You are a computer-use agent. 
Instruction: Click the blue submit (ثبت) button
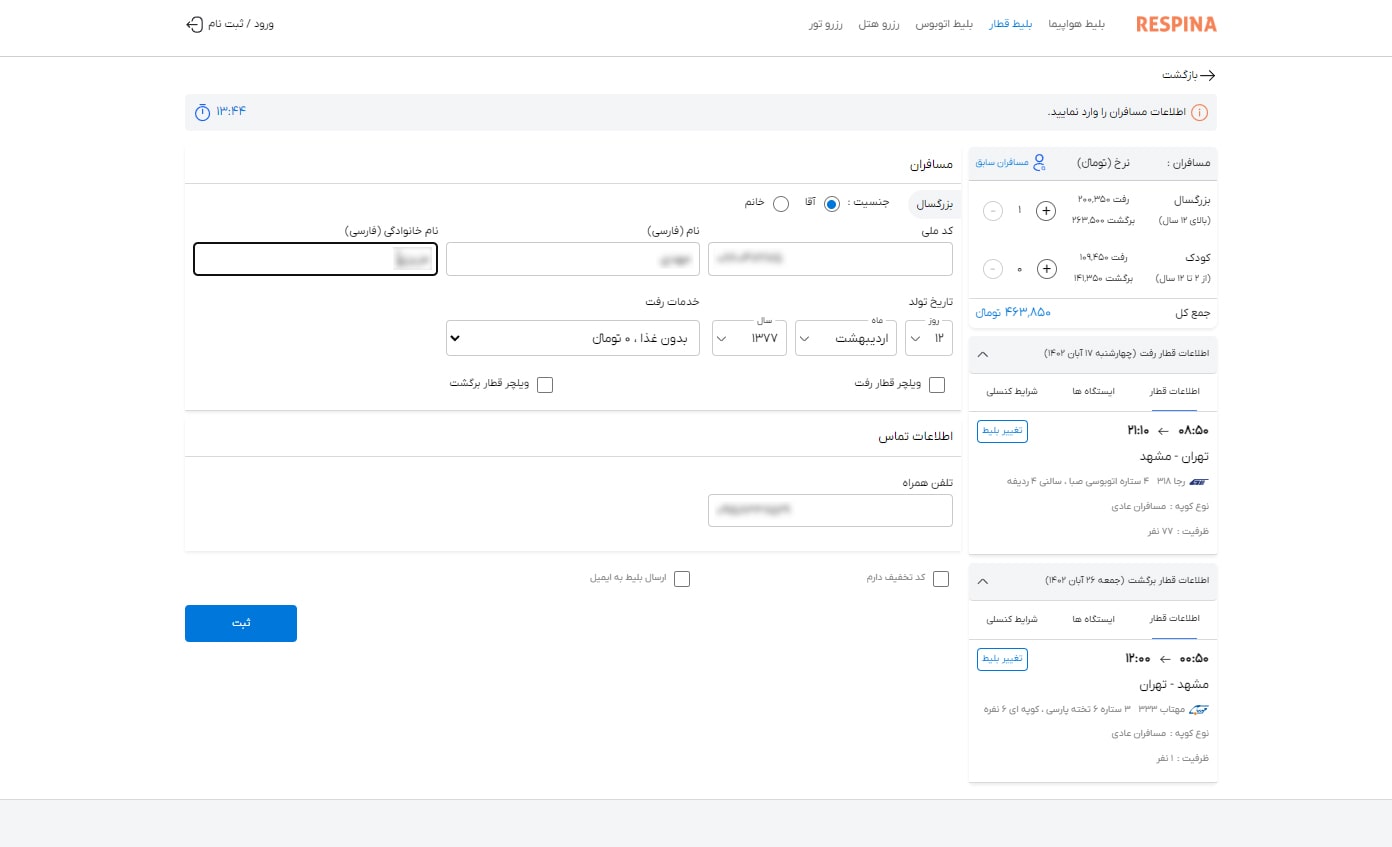241,623
